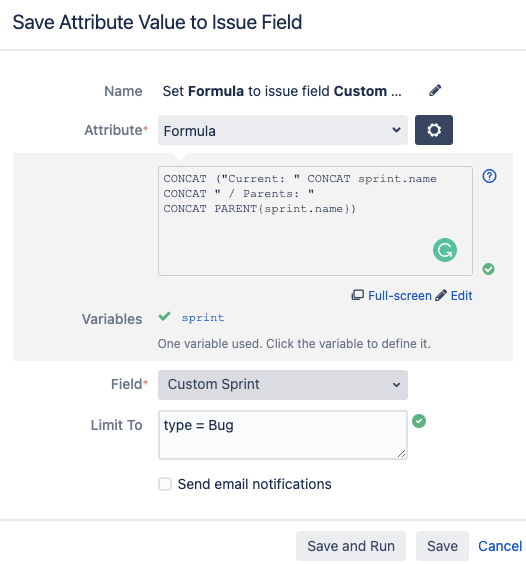
Task: Open attribute settings gear button
Action: coord(434,130)
